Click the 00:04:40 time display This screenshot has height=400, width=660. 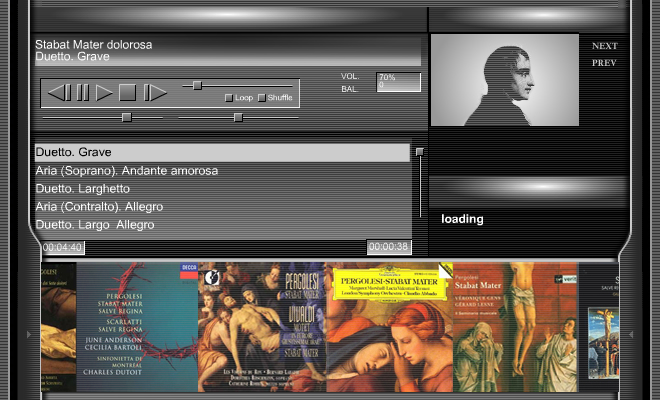coord(63,247)
